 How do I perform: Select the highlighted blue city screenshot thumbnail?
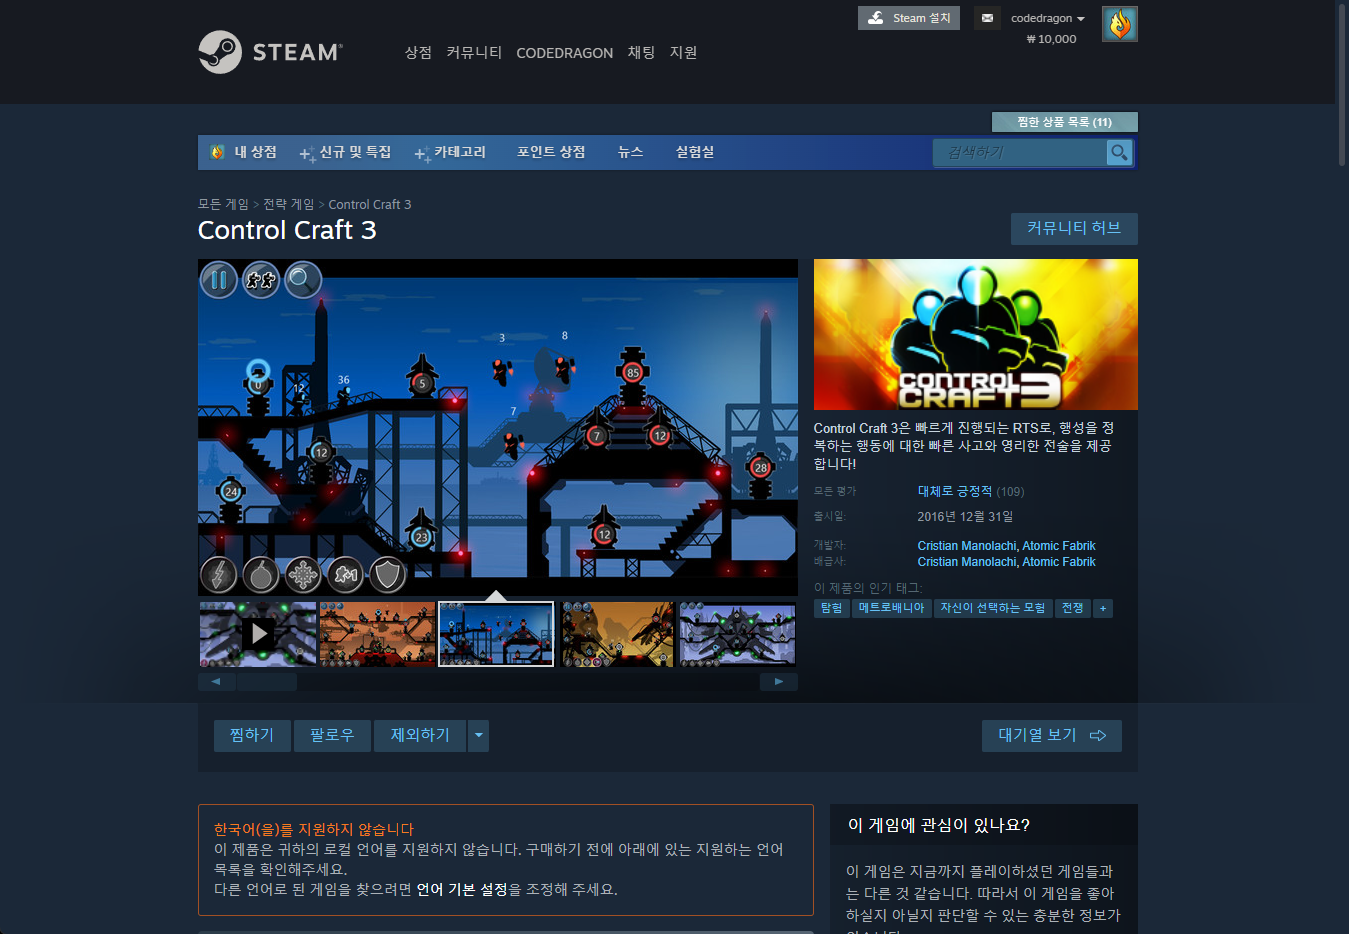[x=496, y=633]
